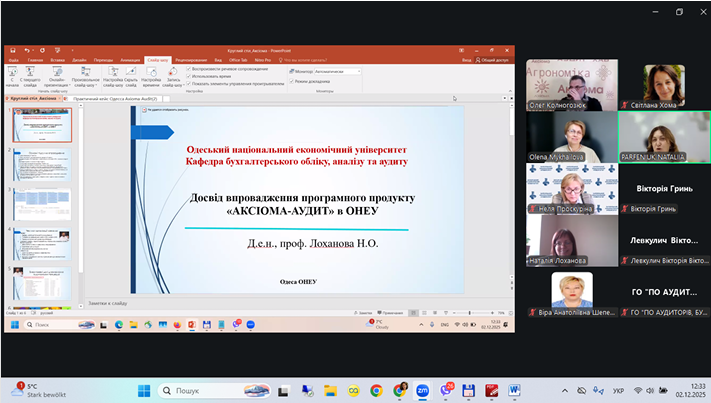Click the Настройка времени icon
This screenshot has width=711, height=403.
tap(151, 77)
